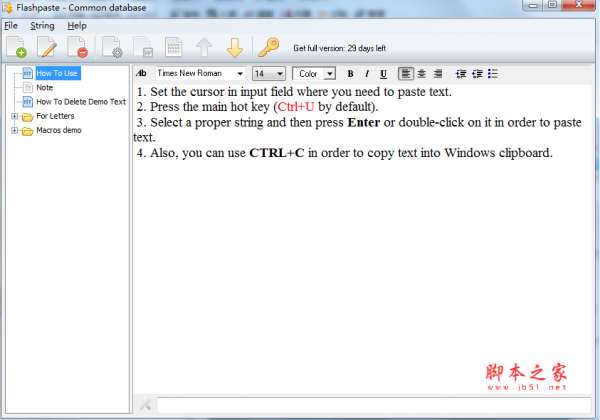Toggle bold formatting button
The width and height of the screenshot is (600, 420).
350,74
